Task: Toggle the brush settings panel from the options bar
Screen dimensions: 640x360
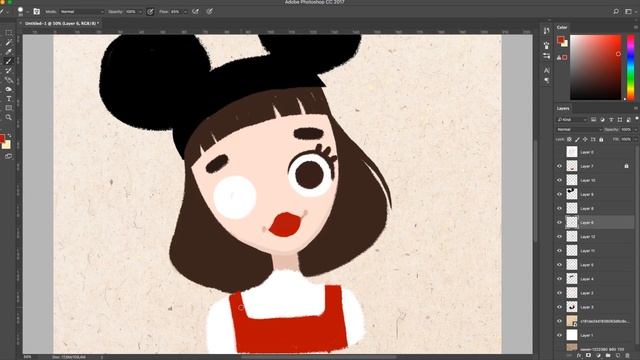Action: coord(36,12)
